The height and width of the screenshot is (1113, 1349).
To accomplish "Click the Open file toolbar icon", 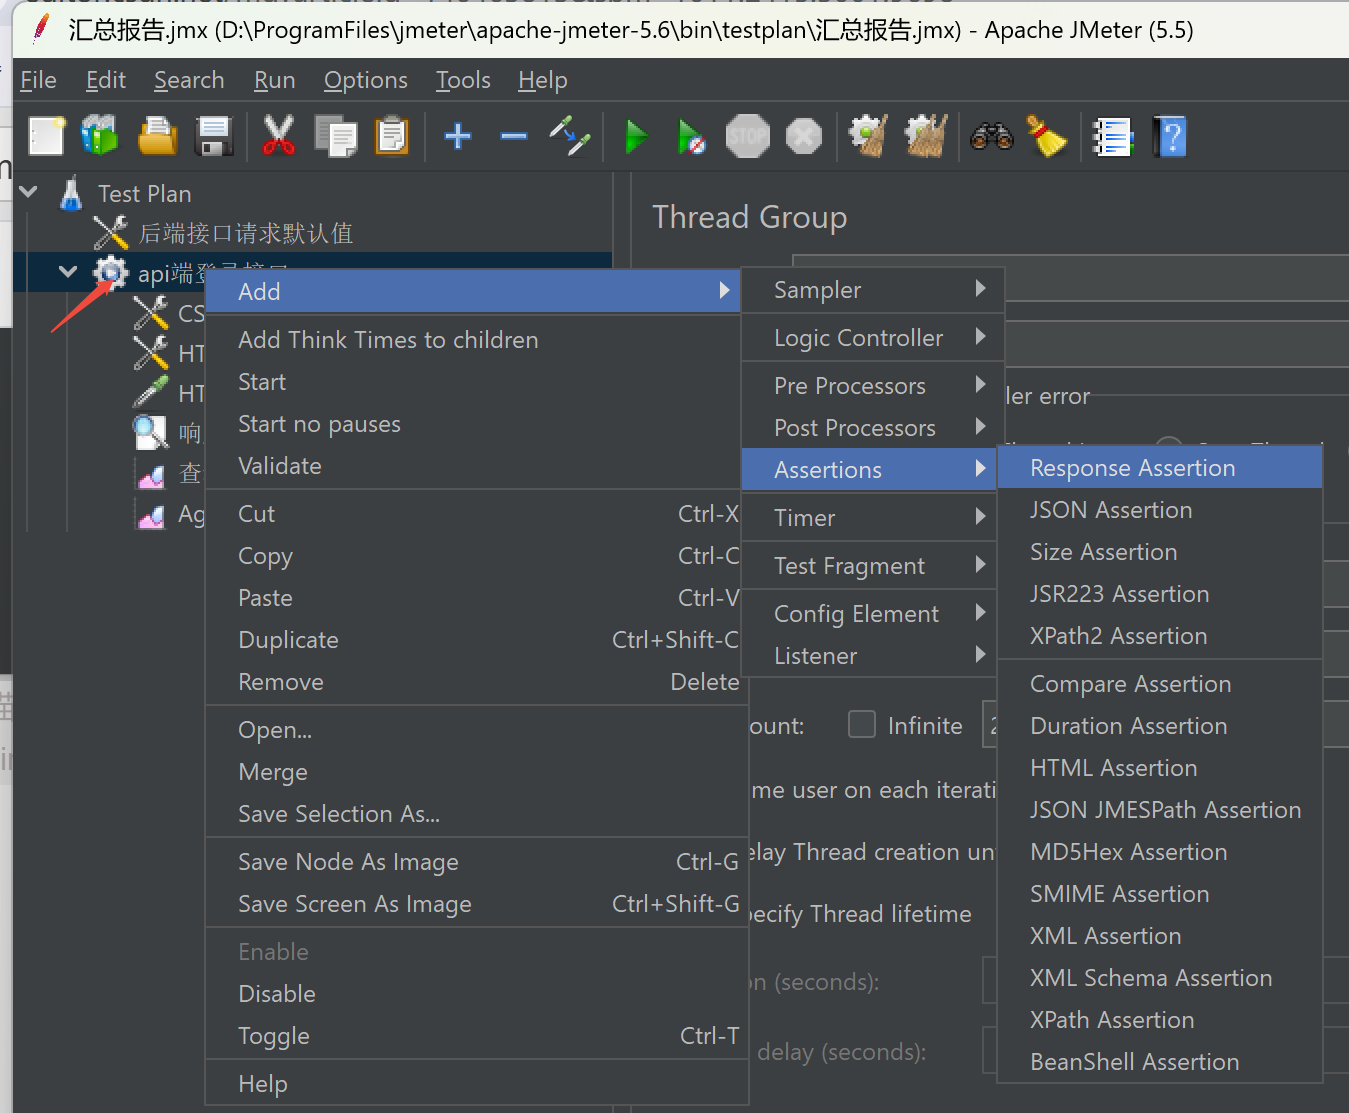I will 157,136.
